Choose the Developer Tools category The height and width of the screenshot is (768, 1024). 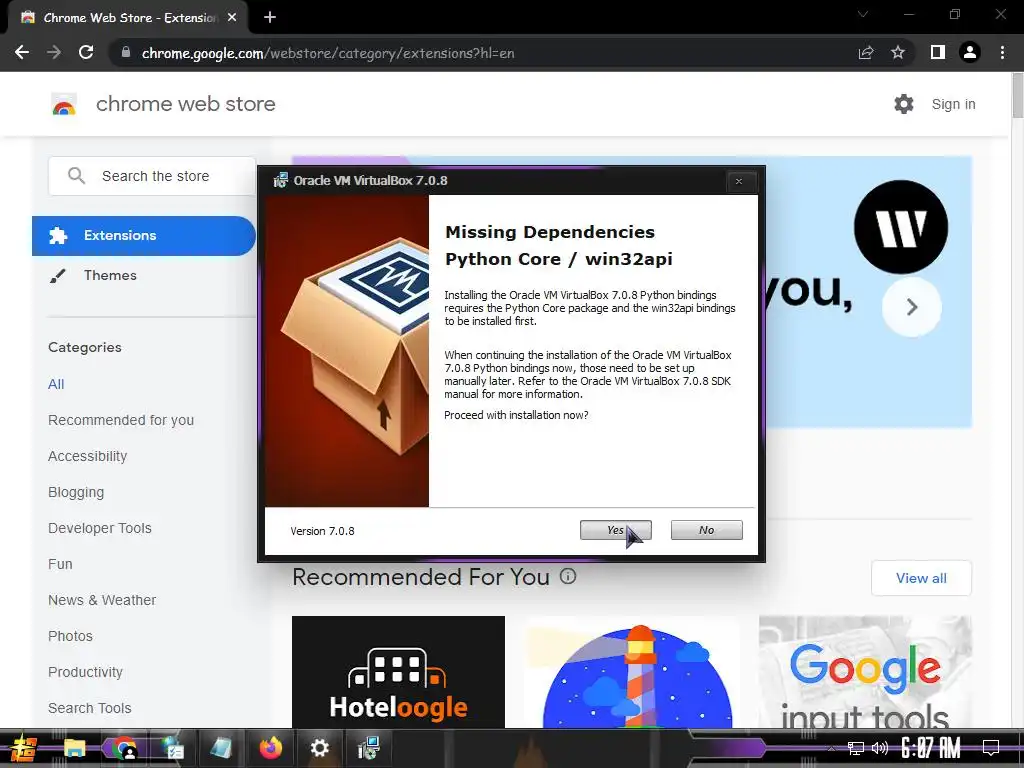coord(100,528)
